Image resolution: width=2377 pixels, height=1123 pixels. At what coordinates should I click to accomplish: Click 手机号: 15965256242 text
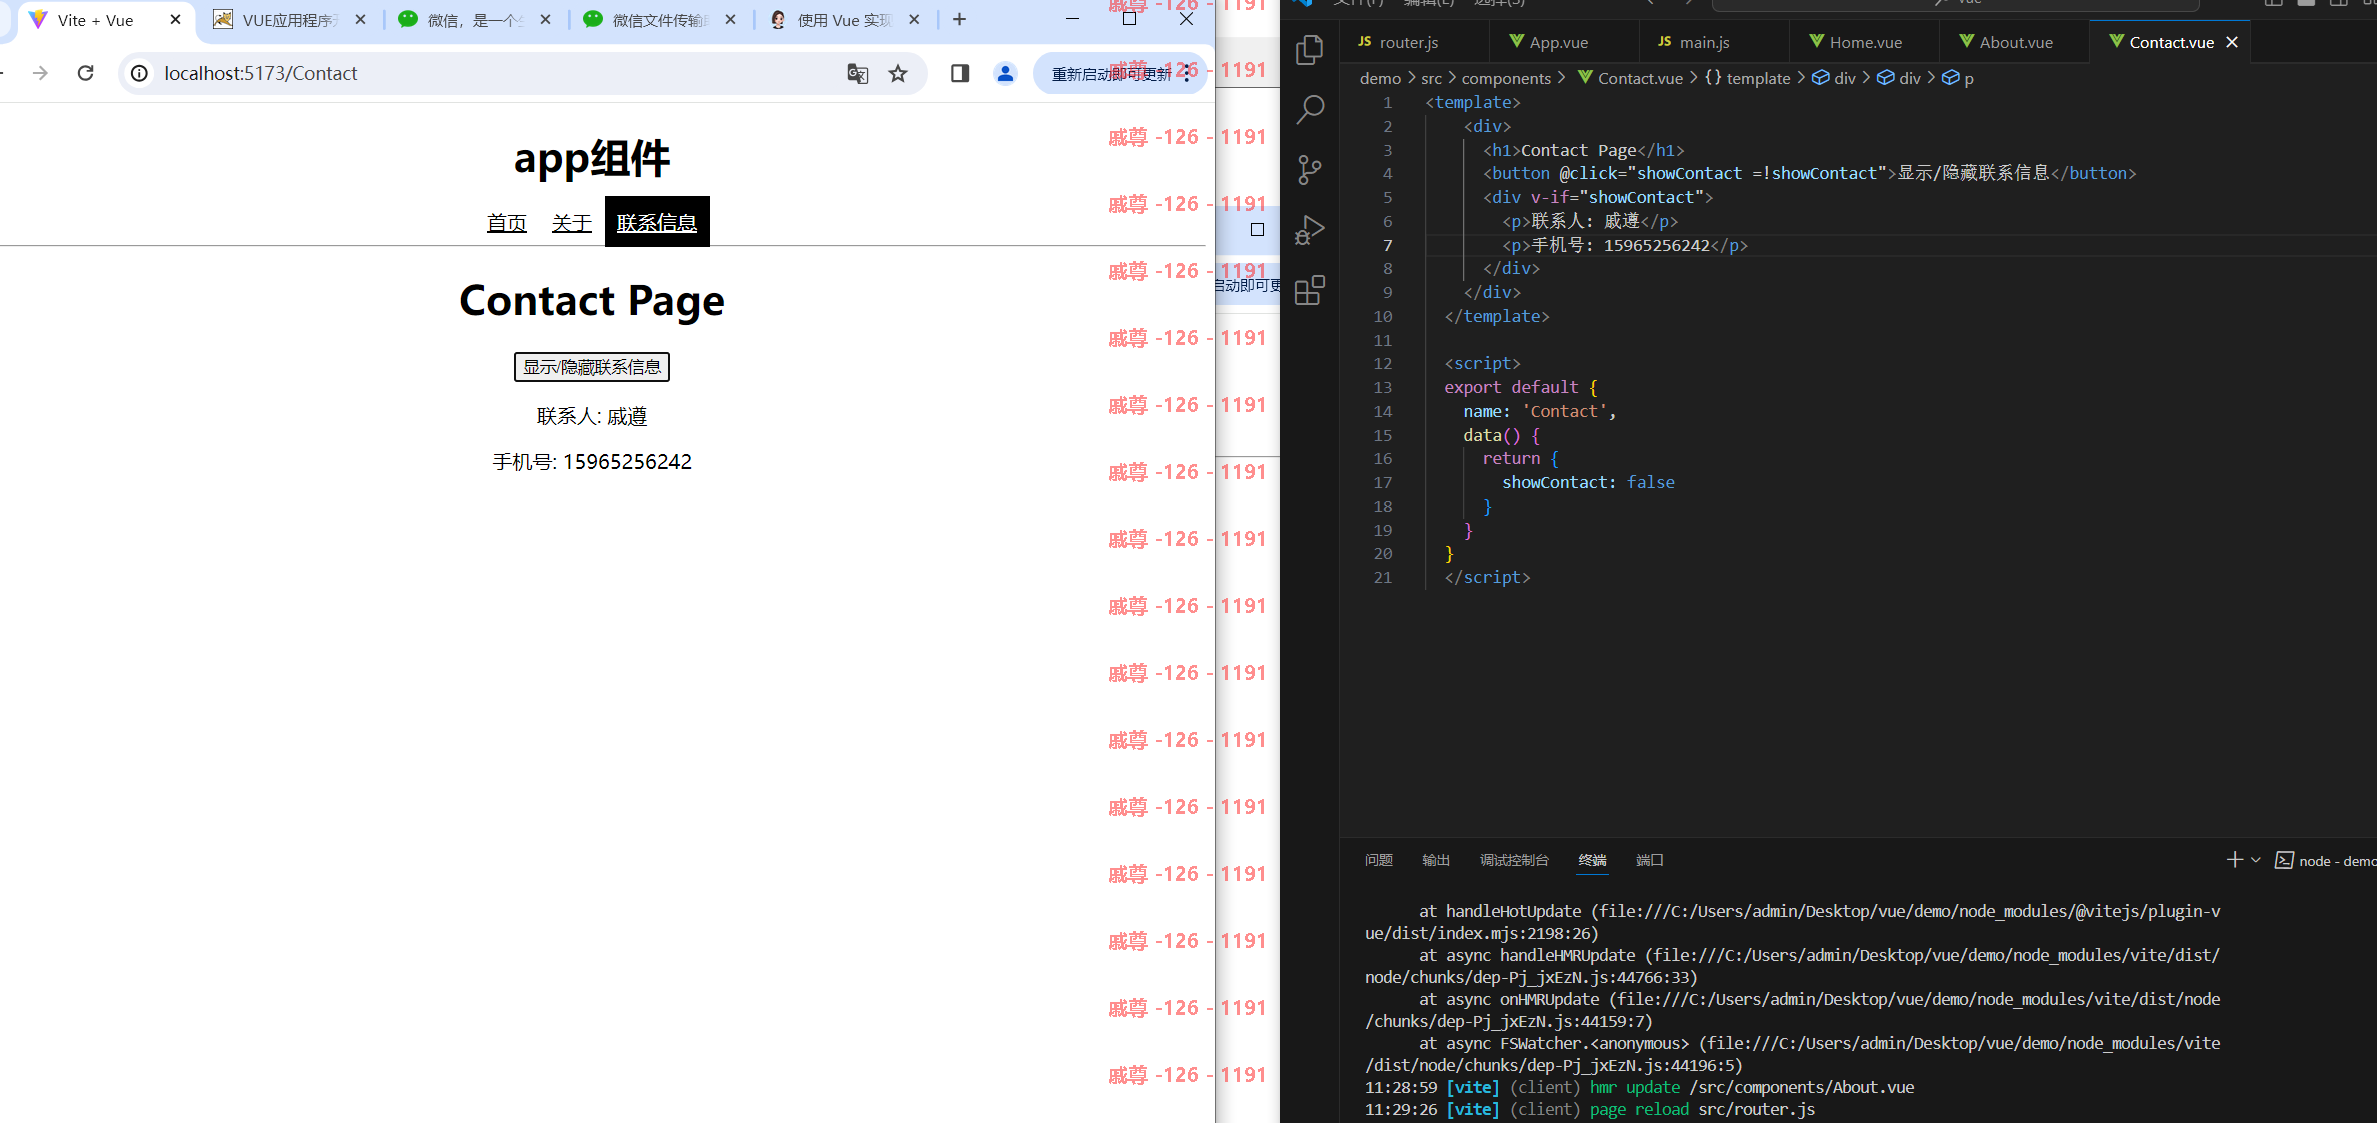592,462
